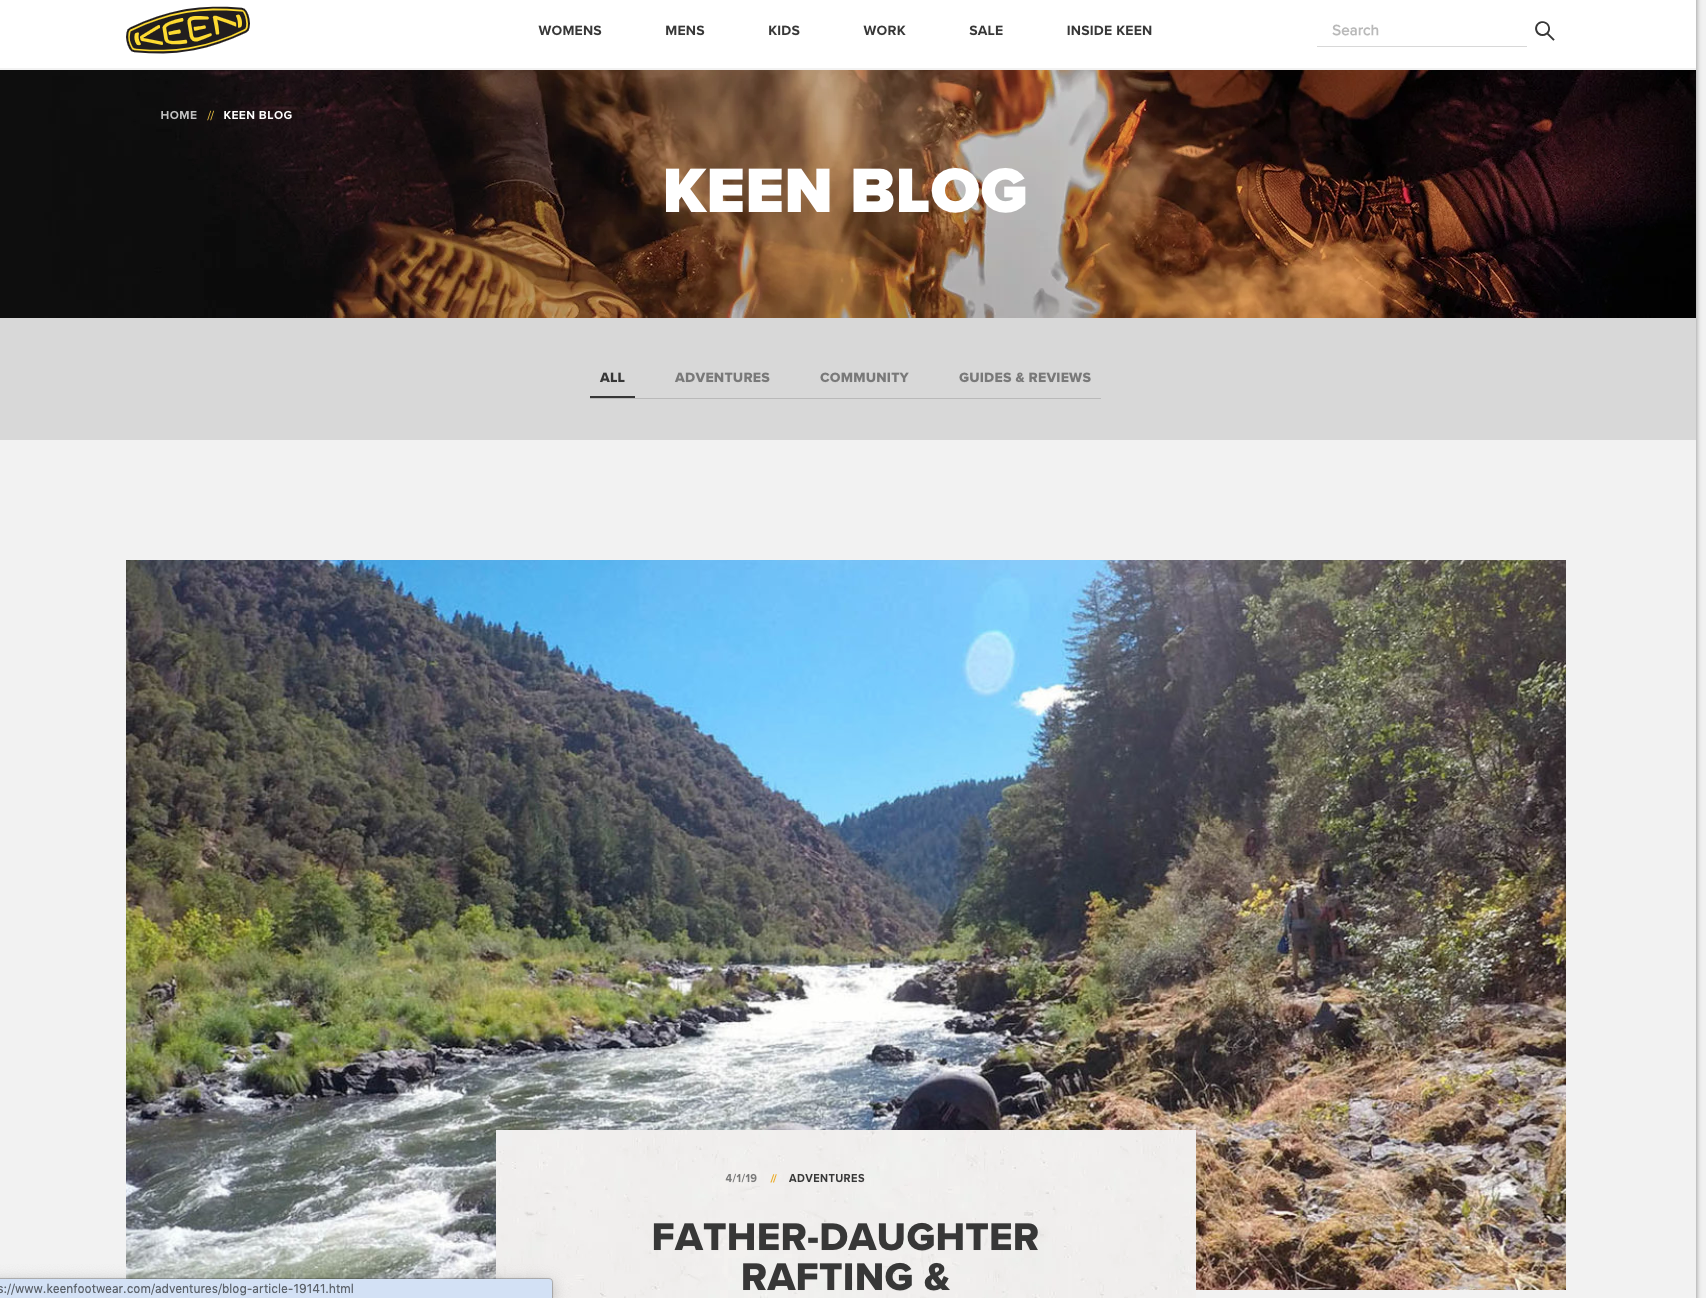Screen dimensions: 1706x1298
Task: Open the MENS navigation menu
Action: (x=685, y=30)
